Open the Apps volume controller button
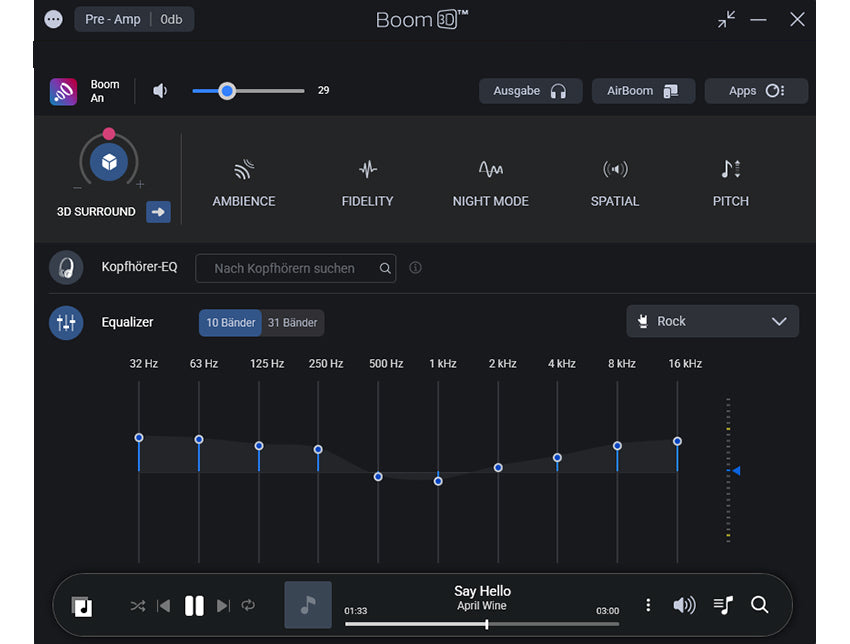850x644 pixels. 756,91
